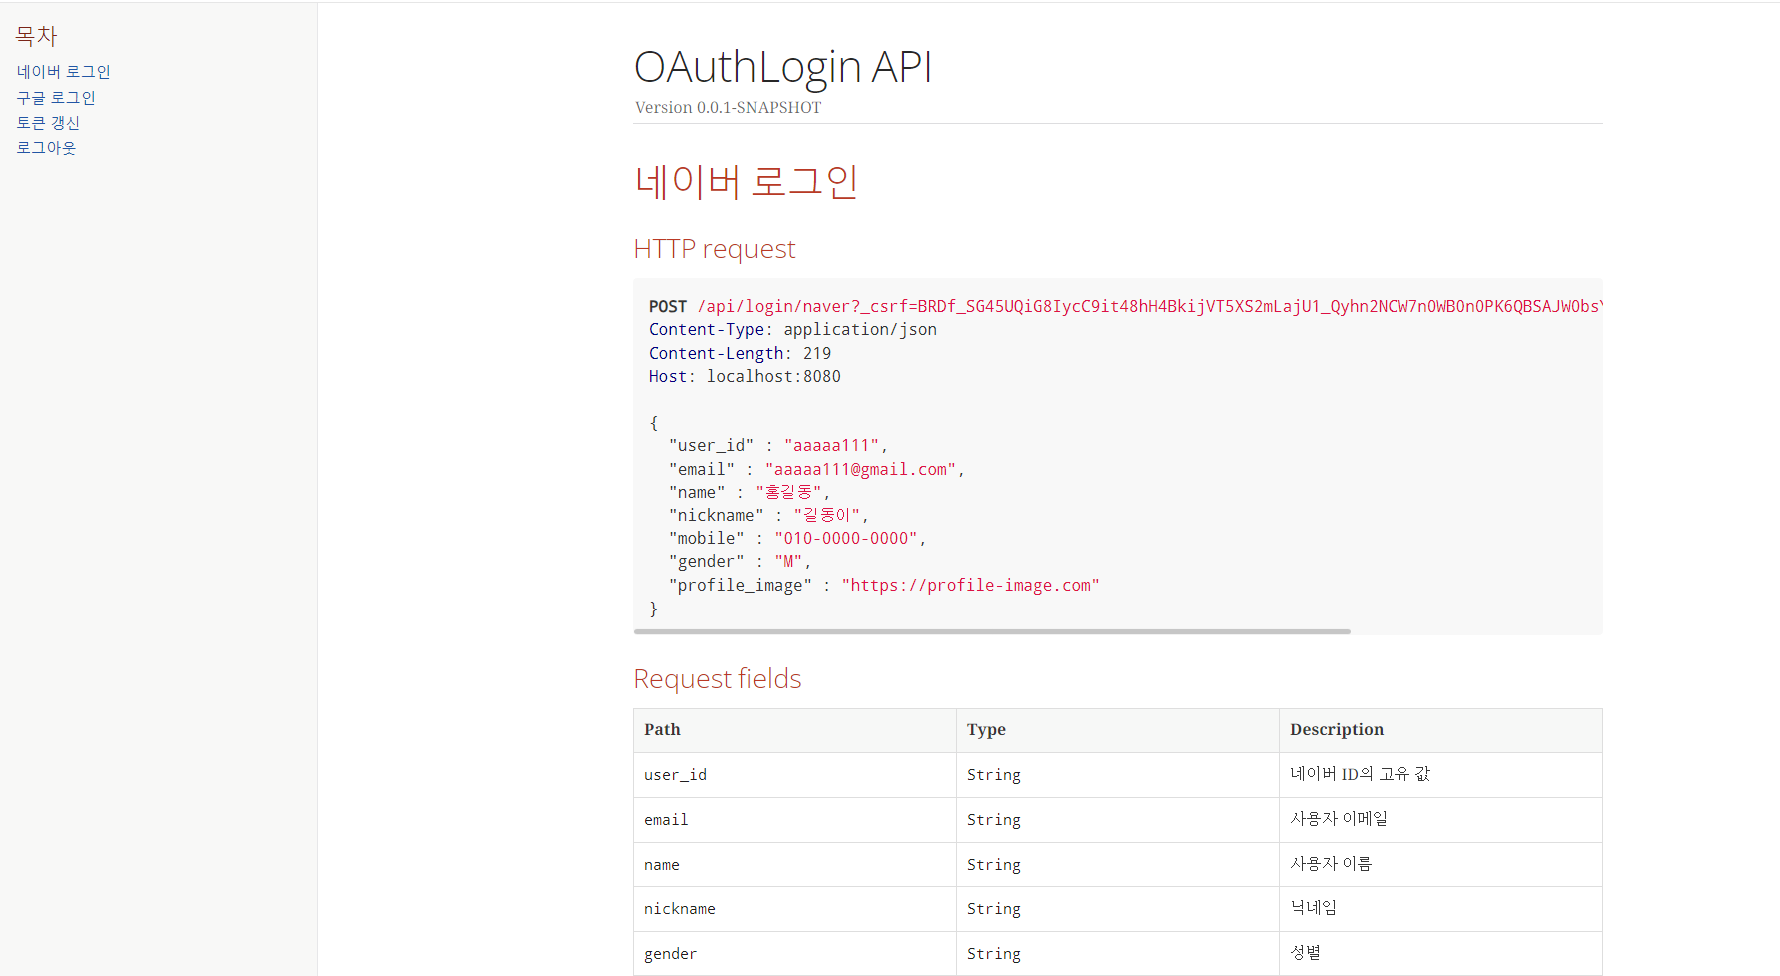Go to 토큰 갱신 in the table of contents
Image resolution: width=1780 pixels, height=976 pixels.
[48, 123]
